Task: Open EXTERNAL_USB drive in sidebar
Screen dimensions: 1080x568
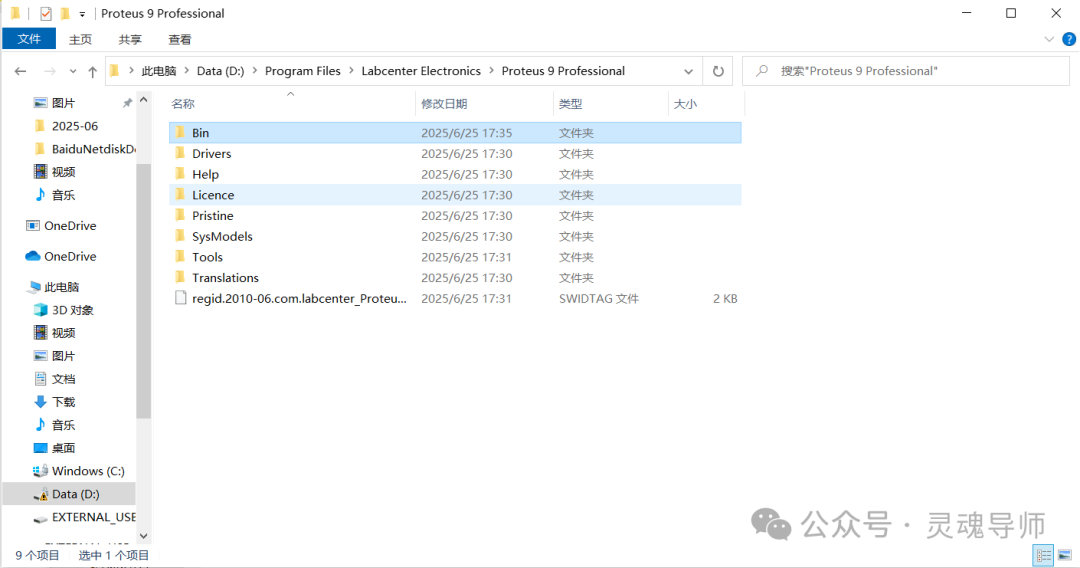Action: pos(84,517)
